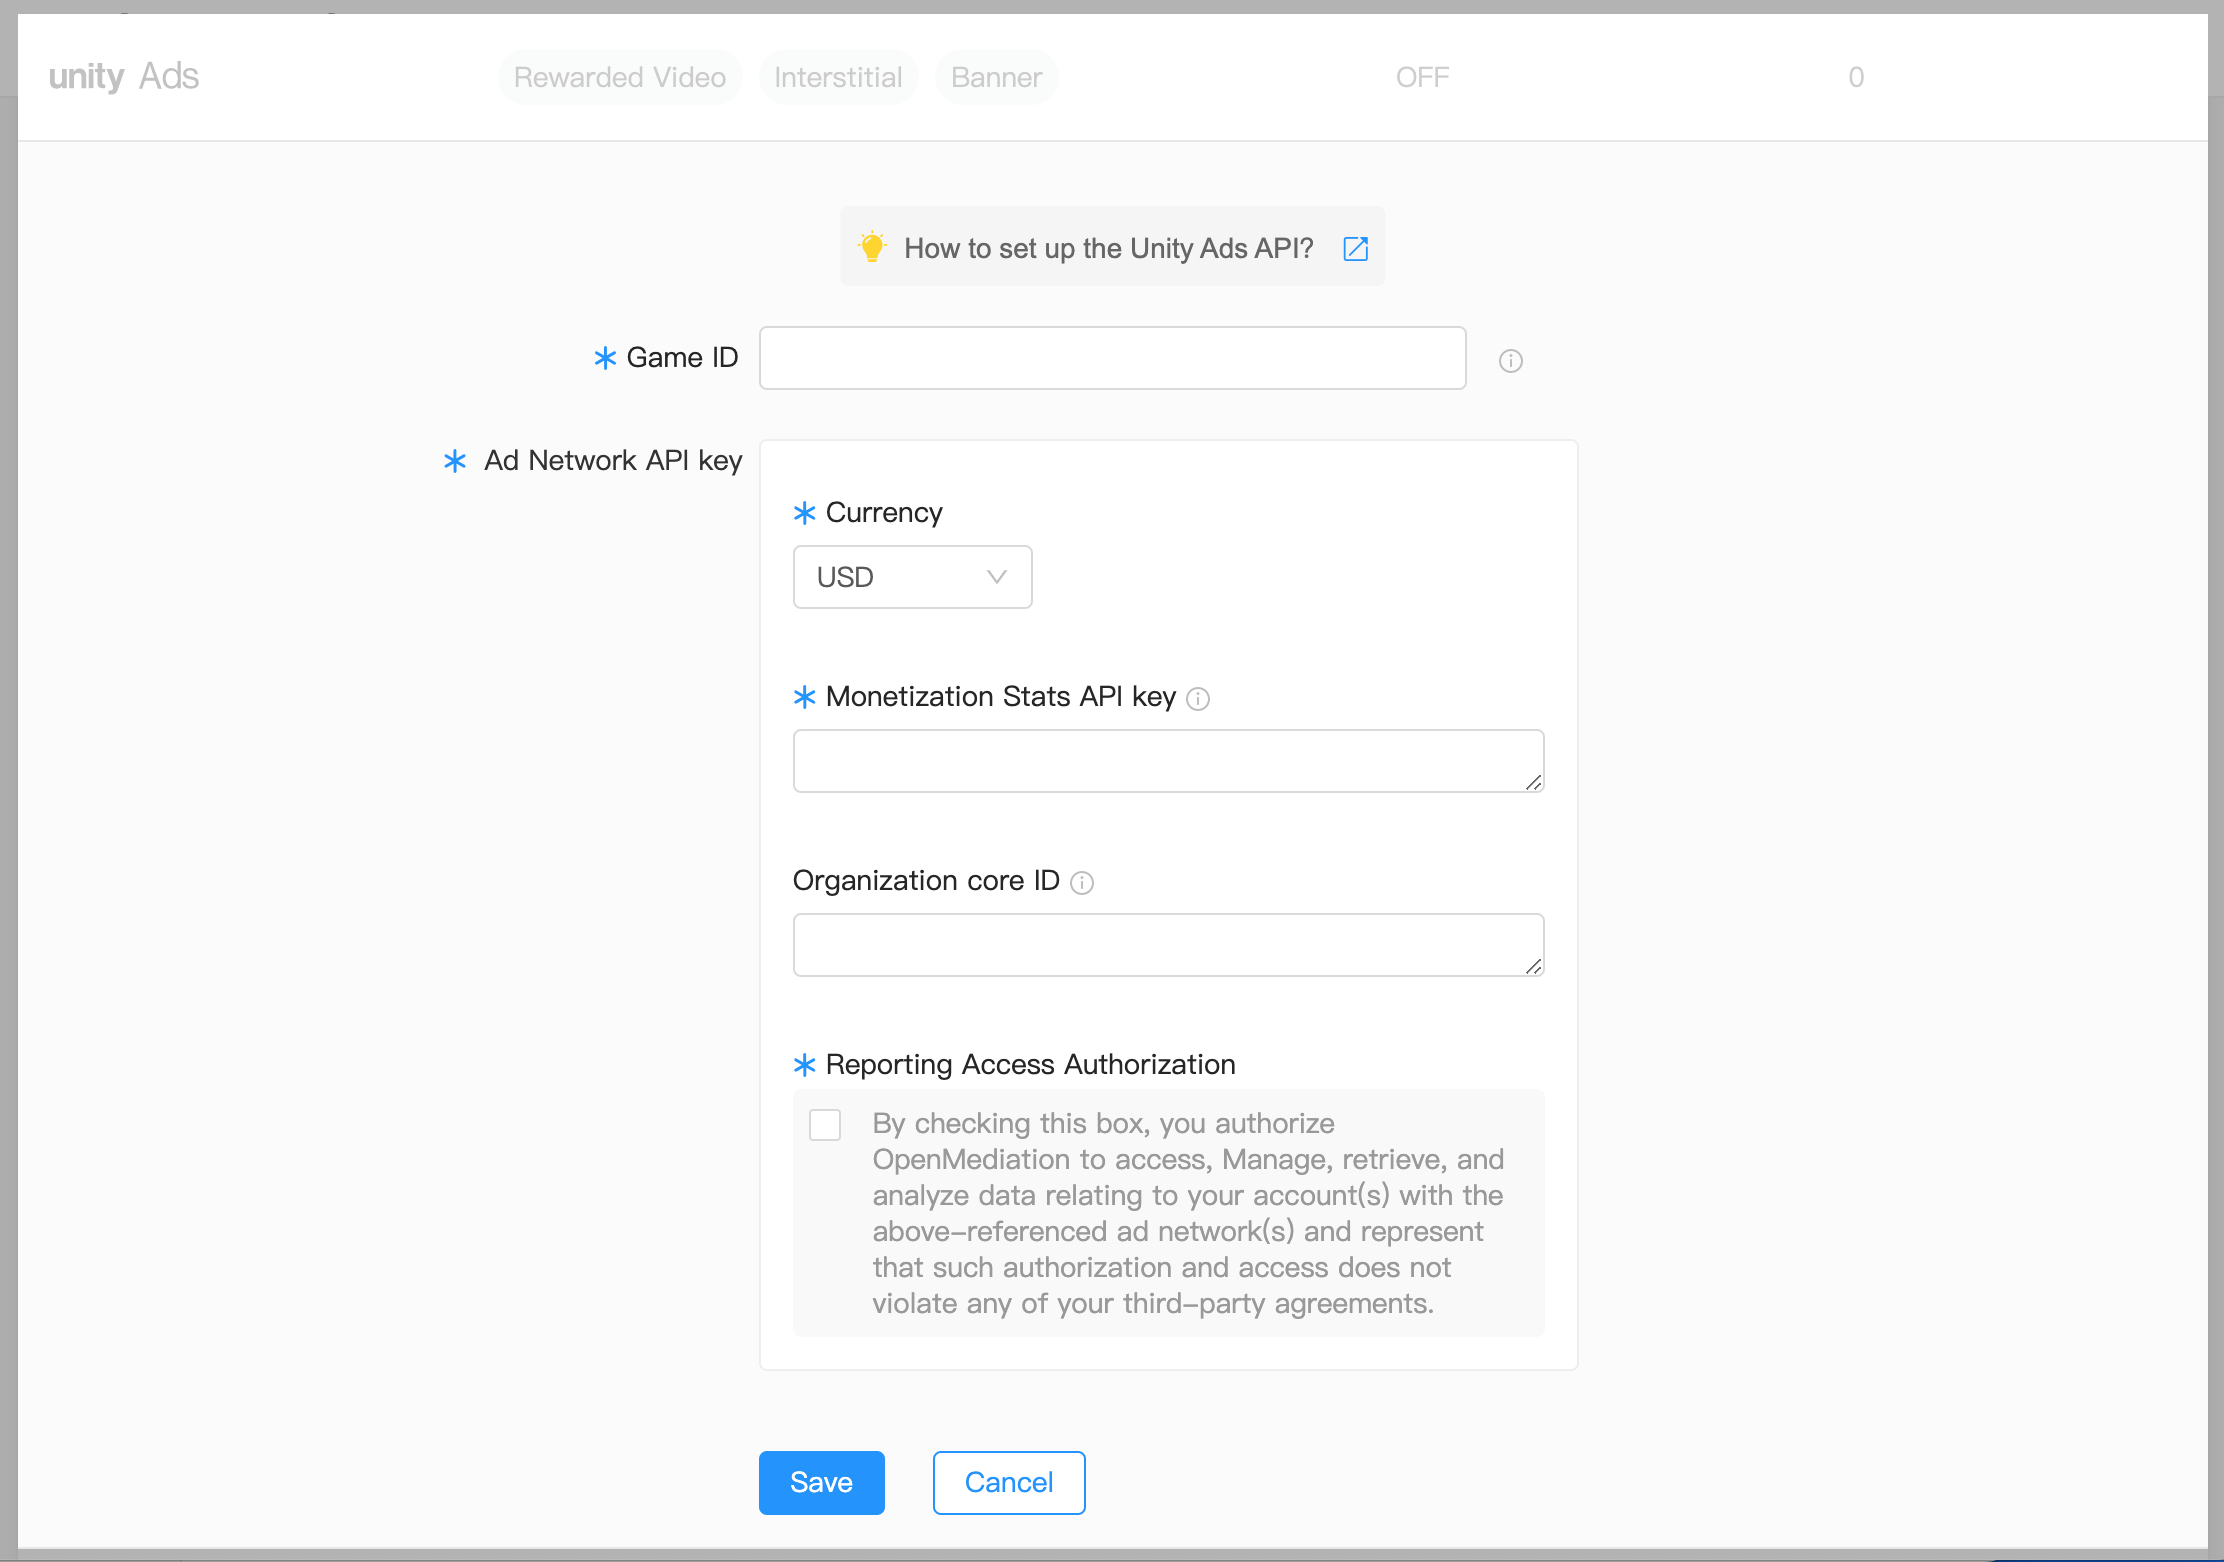Click the OFF status text

tap(1422, 77)
